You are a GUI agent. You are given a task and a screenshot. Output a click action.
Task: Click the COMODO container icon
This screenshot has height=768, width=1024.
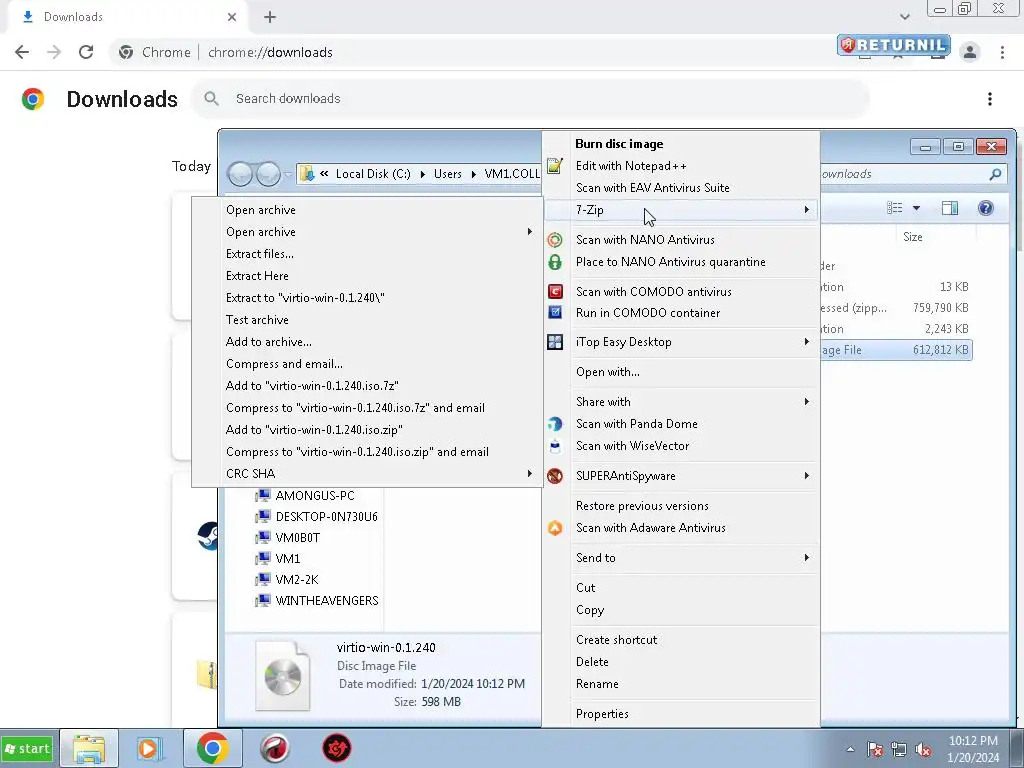(x=554, y=312)
